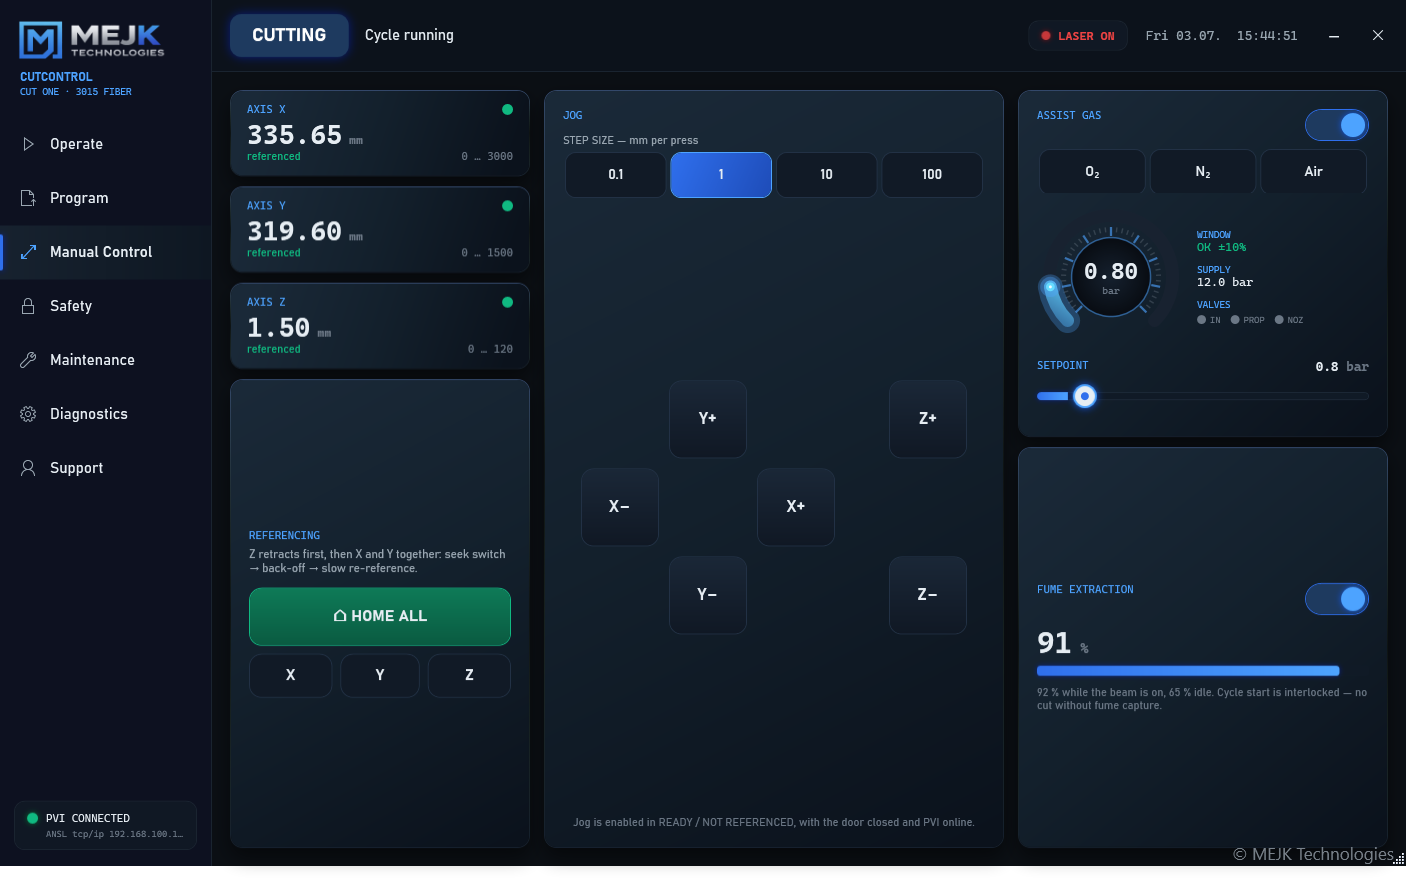Set jog step size to 1
The image size is (1420, 880).
point(721,175)
